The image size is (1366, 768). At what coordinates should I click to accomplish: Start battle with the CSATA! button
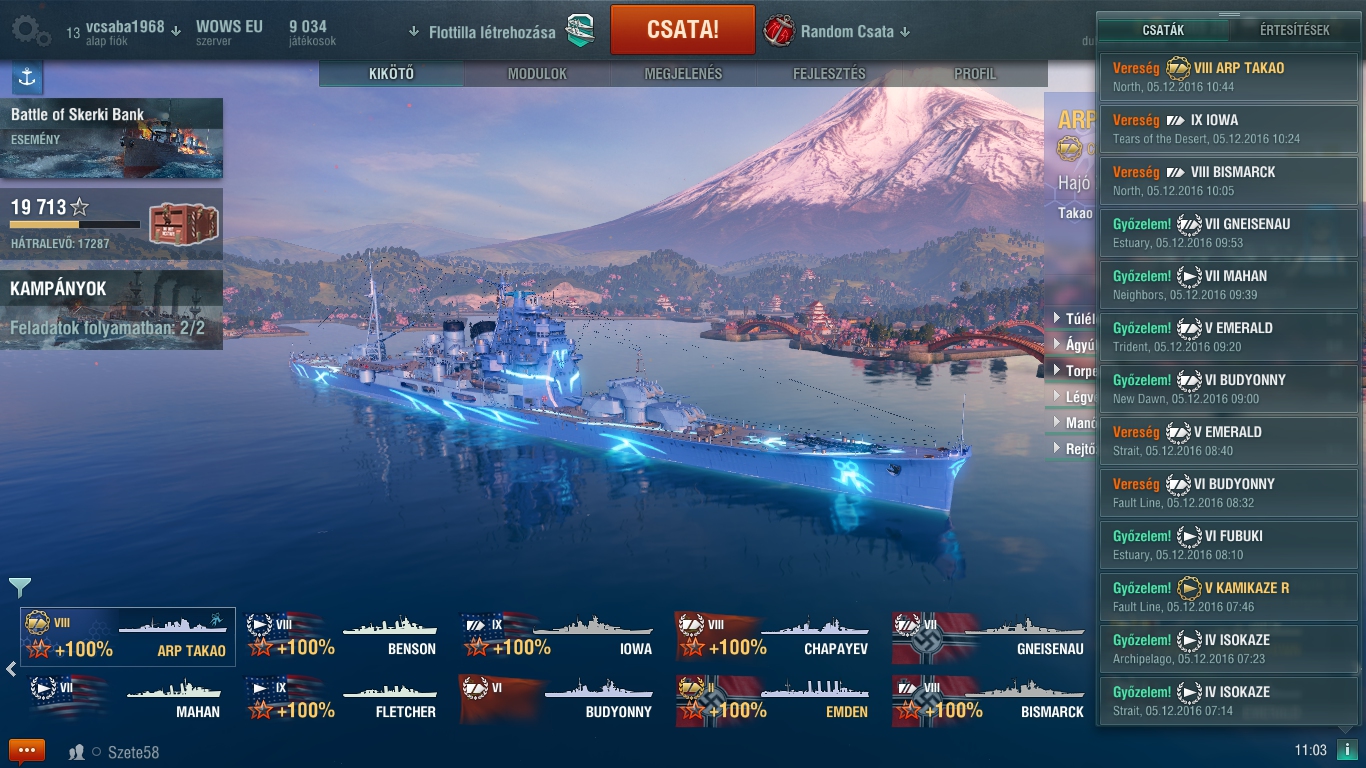point(683,30)
